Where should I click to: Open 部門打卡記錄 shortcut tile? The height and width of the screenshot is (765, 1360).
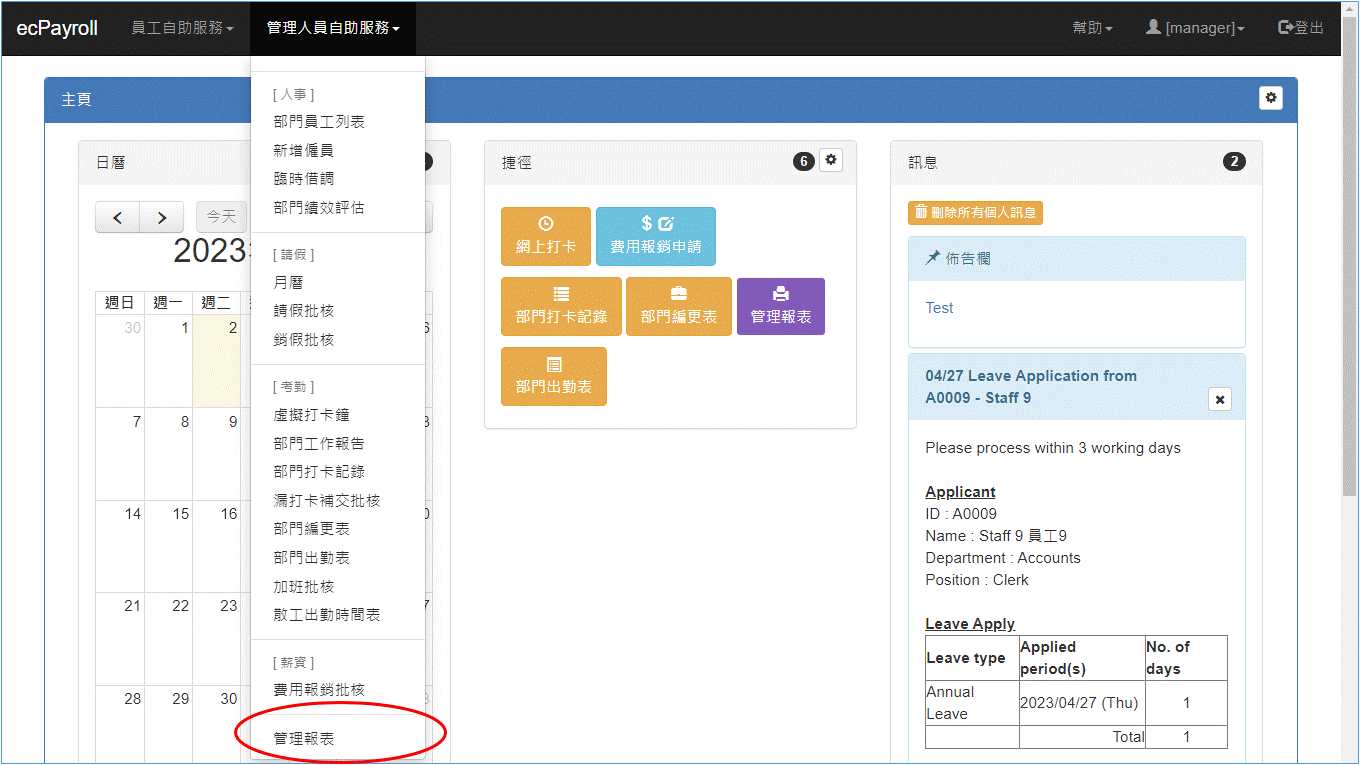[561, 306]
